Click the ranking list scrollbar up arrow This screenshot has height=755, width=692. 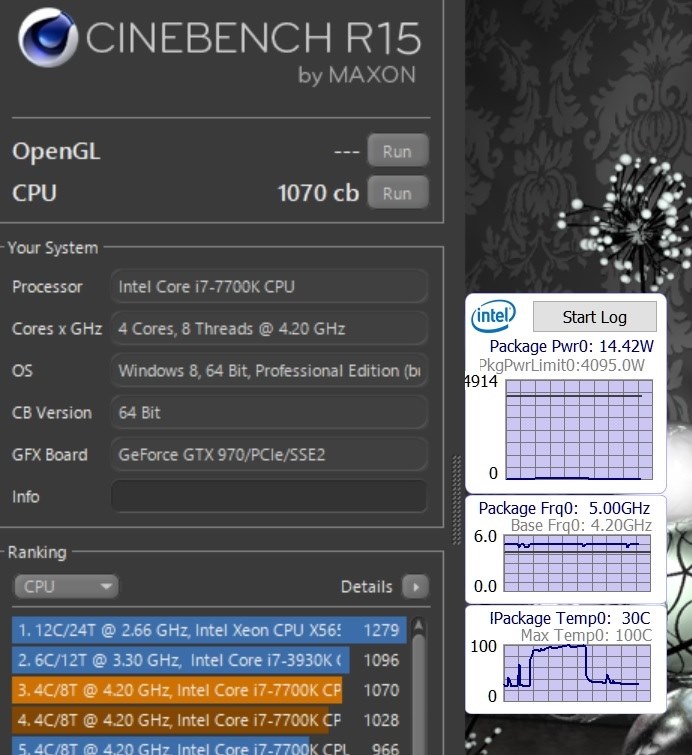[418, 625]
